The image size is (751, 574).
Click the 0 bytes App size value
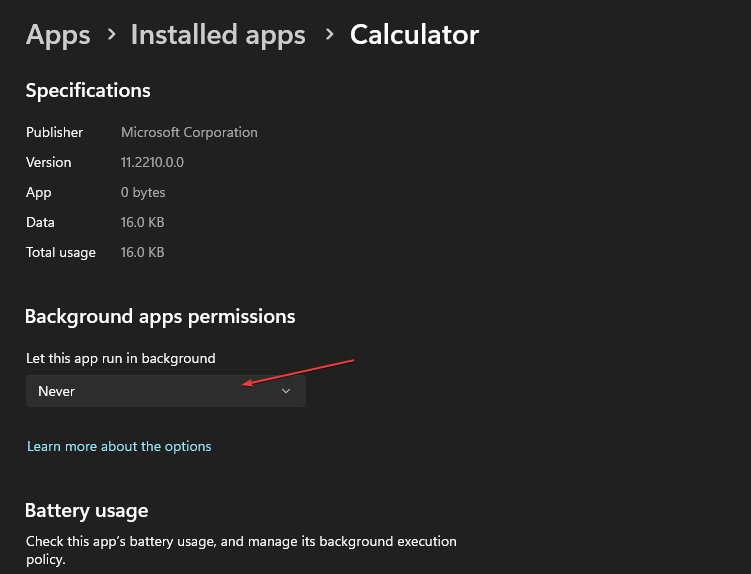pyautogui.click(x=143, y=192)
